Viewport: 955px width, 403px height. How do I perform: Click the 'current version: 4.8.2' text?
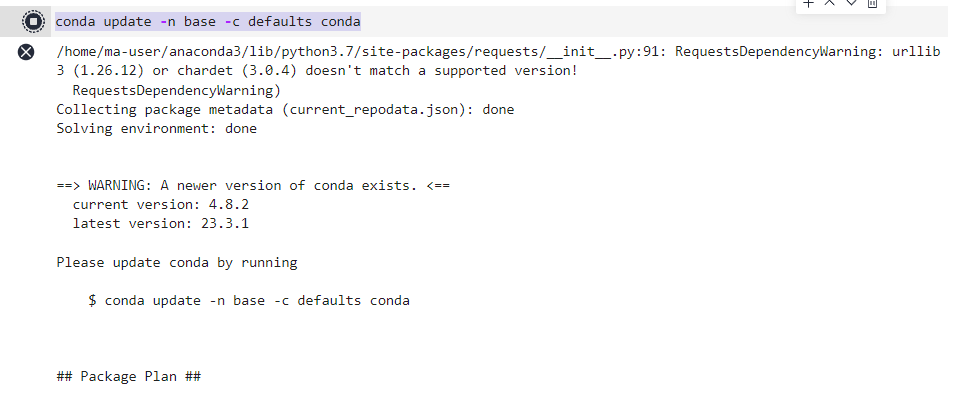[x=160, y=204]
